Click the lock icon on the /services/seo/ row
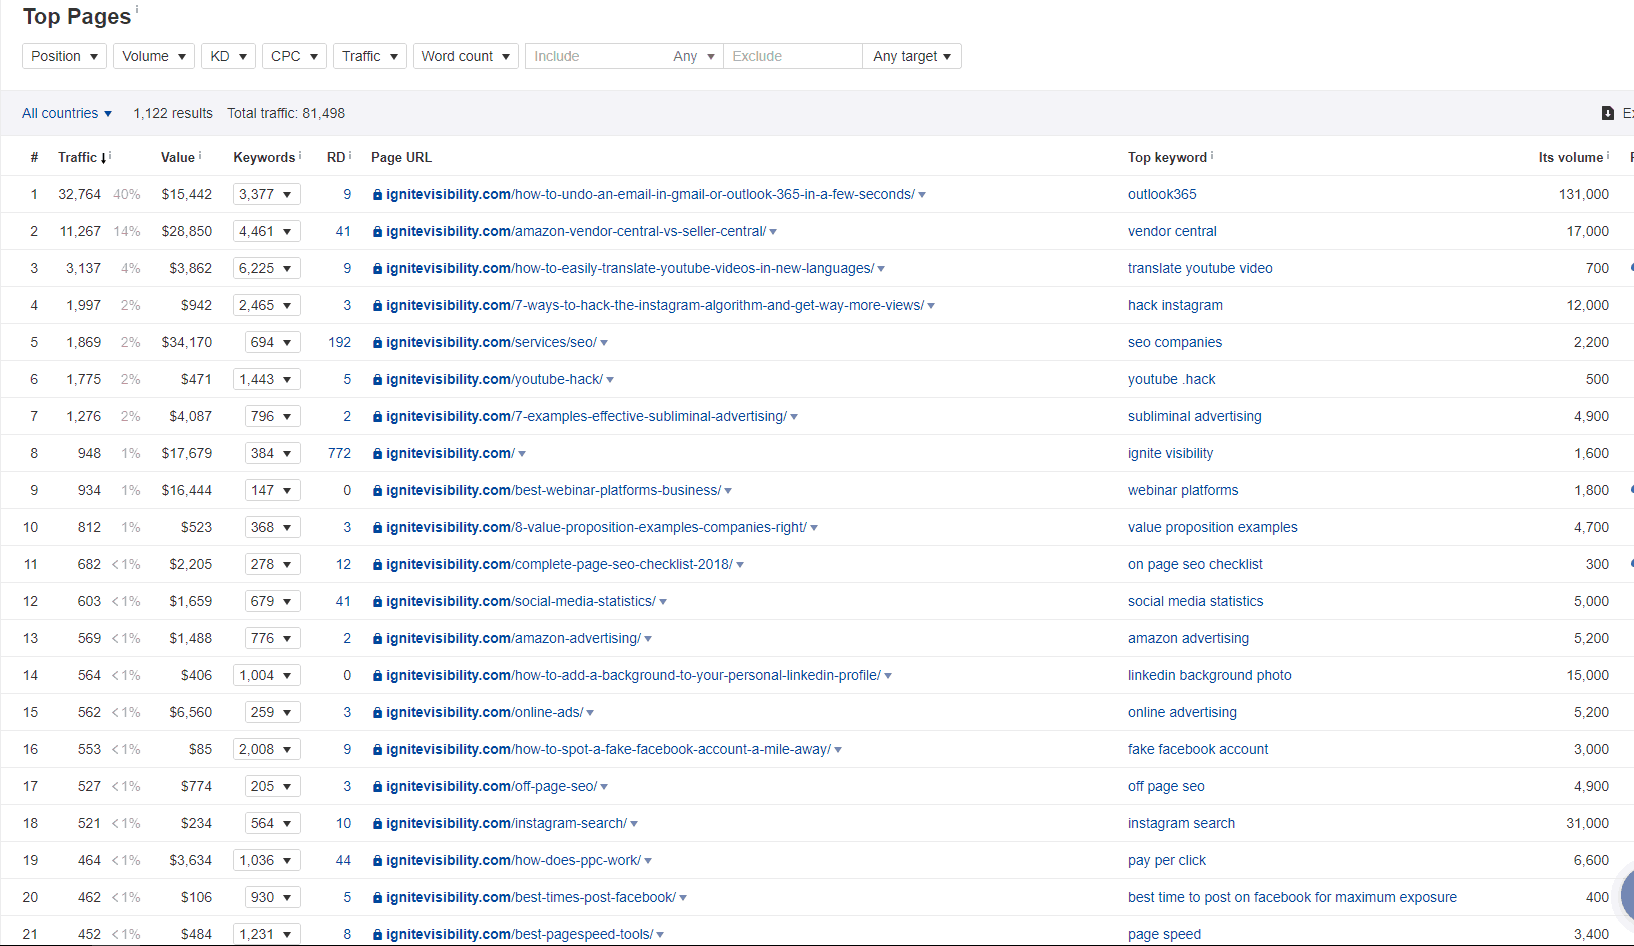This screenshot has height=946, width=1634. pyautogui.click(x=376, y=342)
